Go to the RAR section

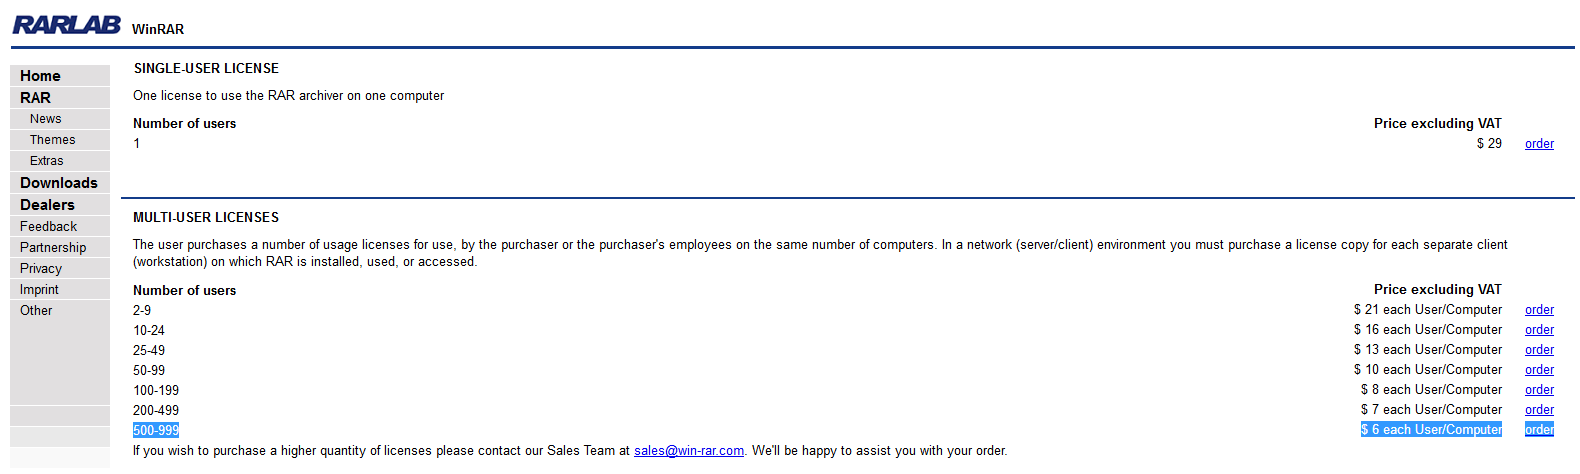coord(35,98)
